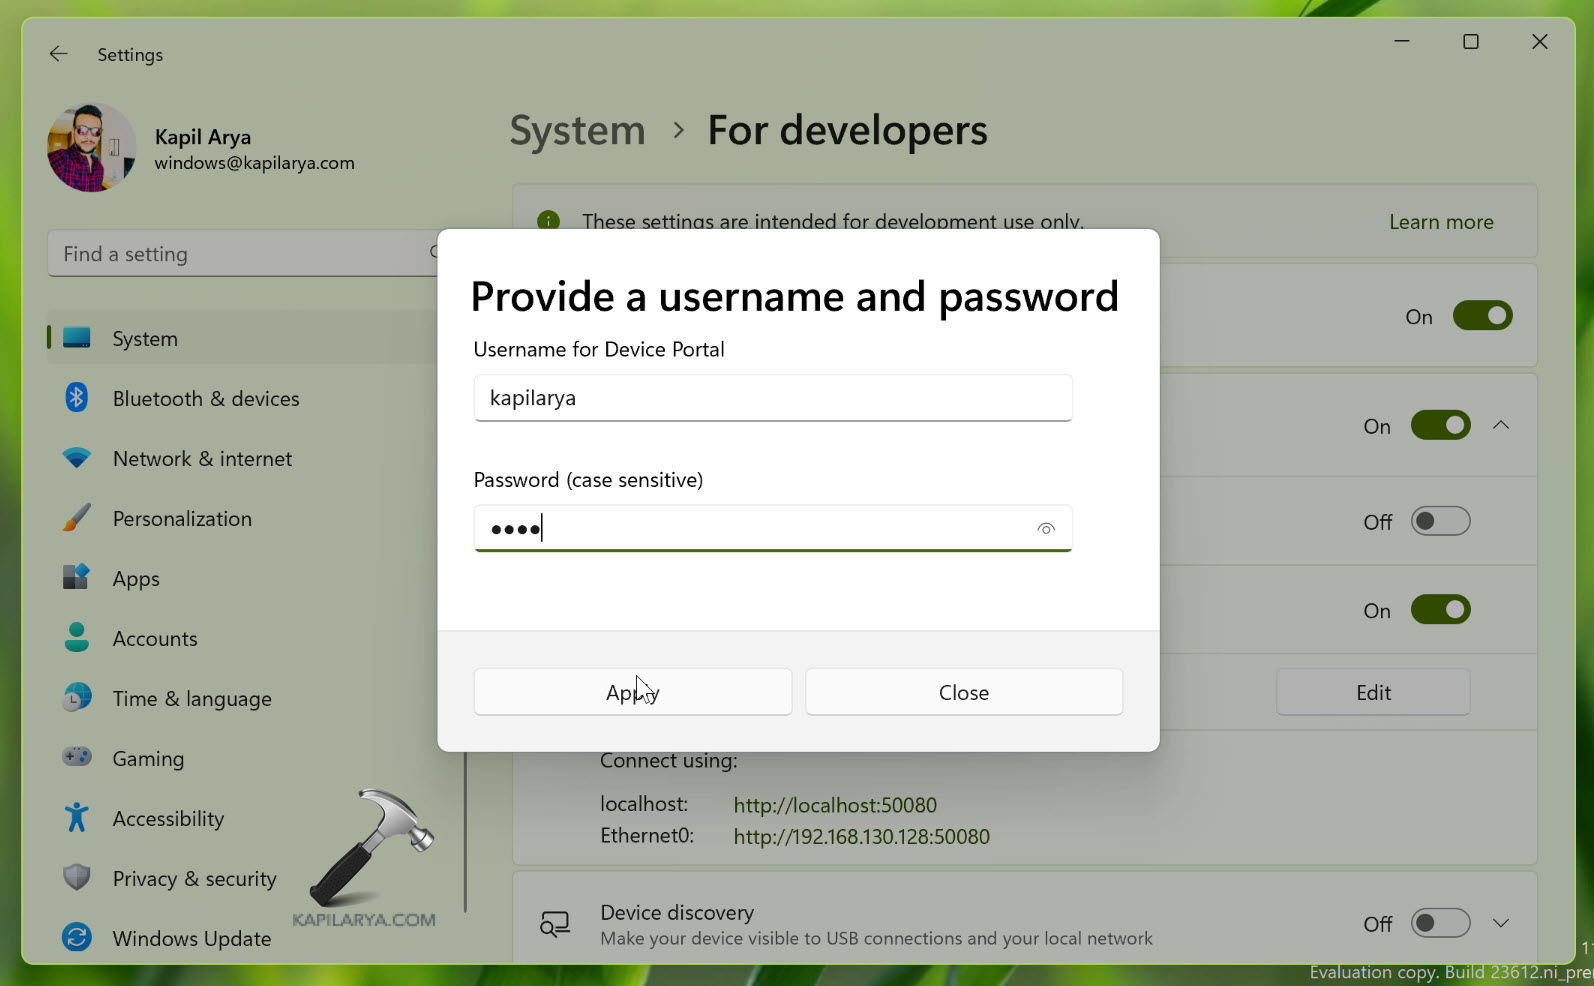The image size is (1594, 986).
Task: Turn on the Off toggle above Edit button
Action: (x=1440, y=521)
